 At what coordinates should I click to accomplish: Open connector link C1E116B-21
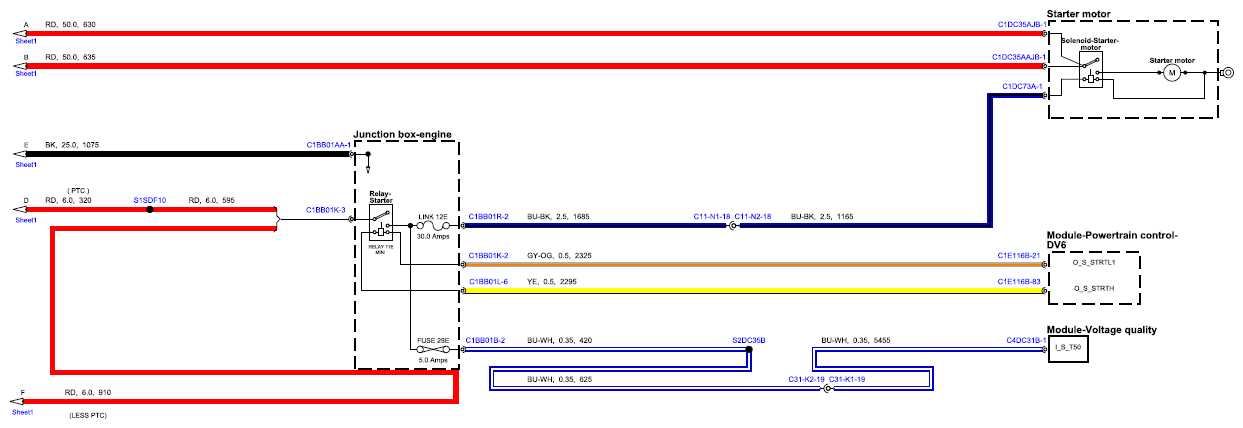tap(1019, 255)
